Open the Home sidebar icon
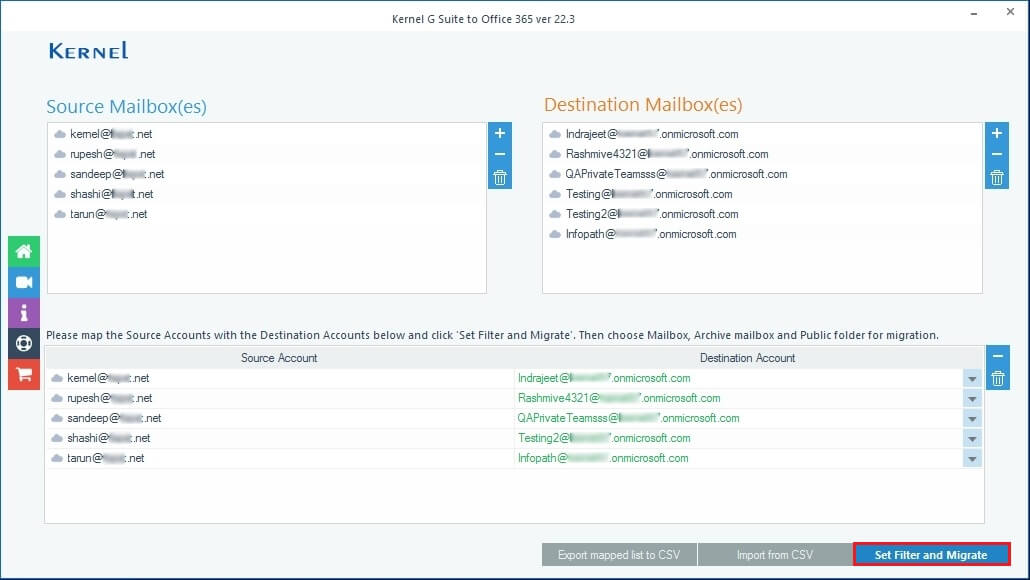 tap(24, 252)
